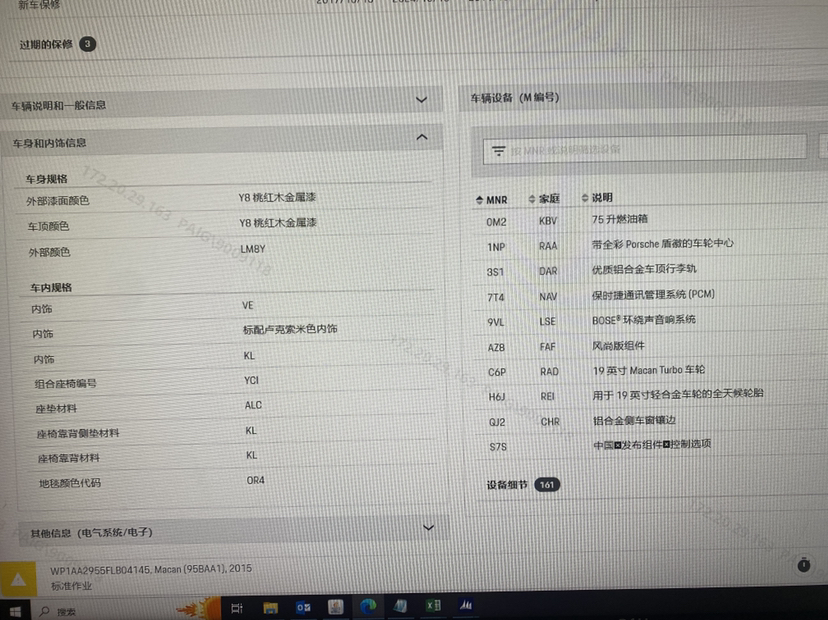Screen dimensions: 828x620
Task: Click the 车顶颜色 value Y8 桃红木金属漆
Action: coord(278,223)
